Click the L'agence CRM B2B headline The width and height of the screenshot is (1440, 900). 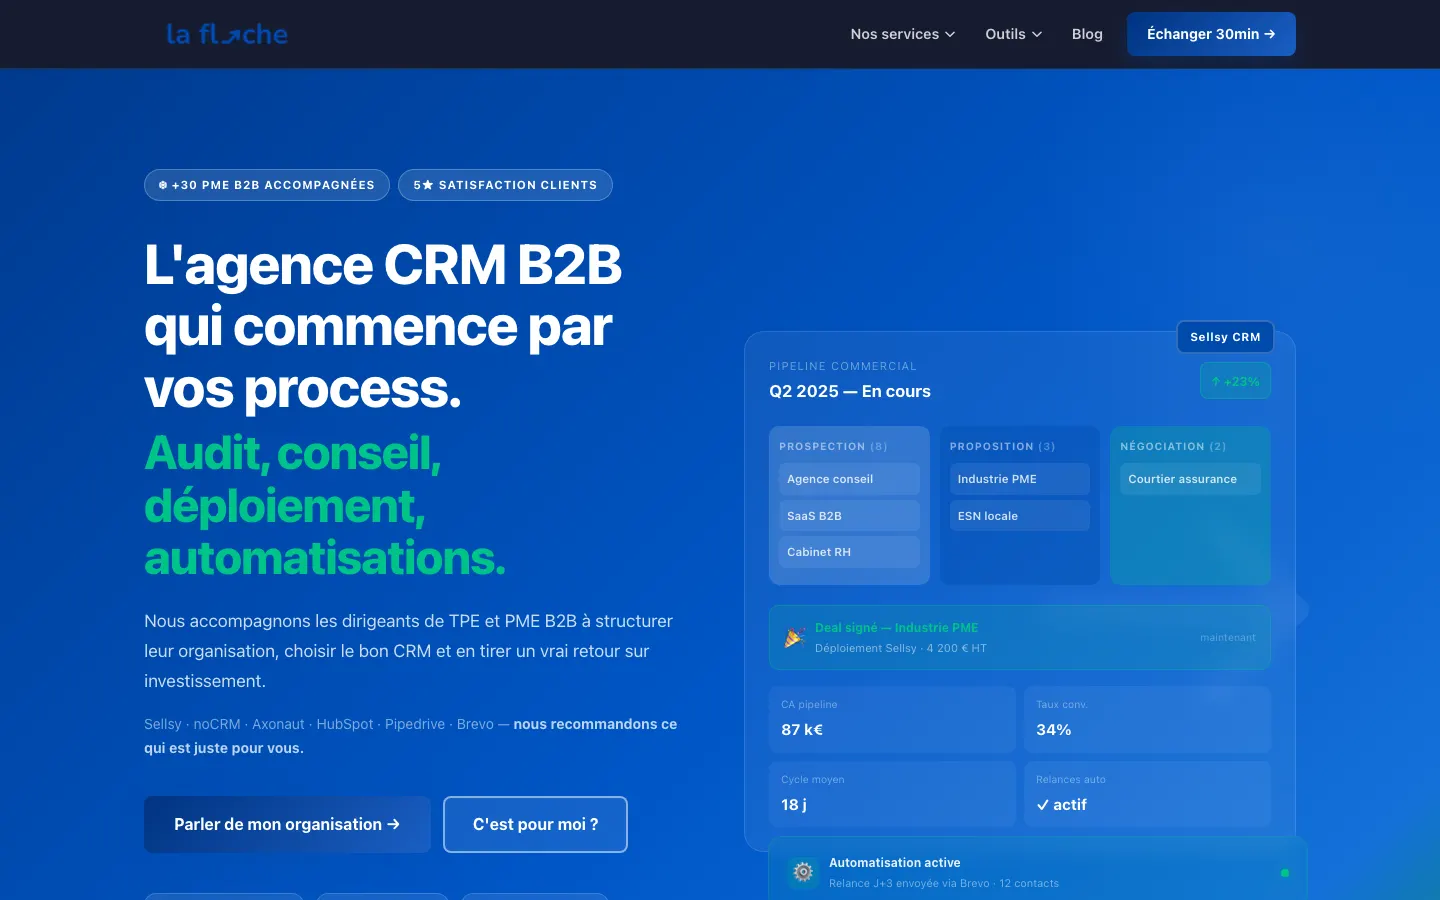point(383,326)
